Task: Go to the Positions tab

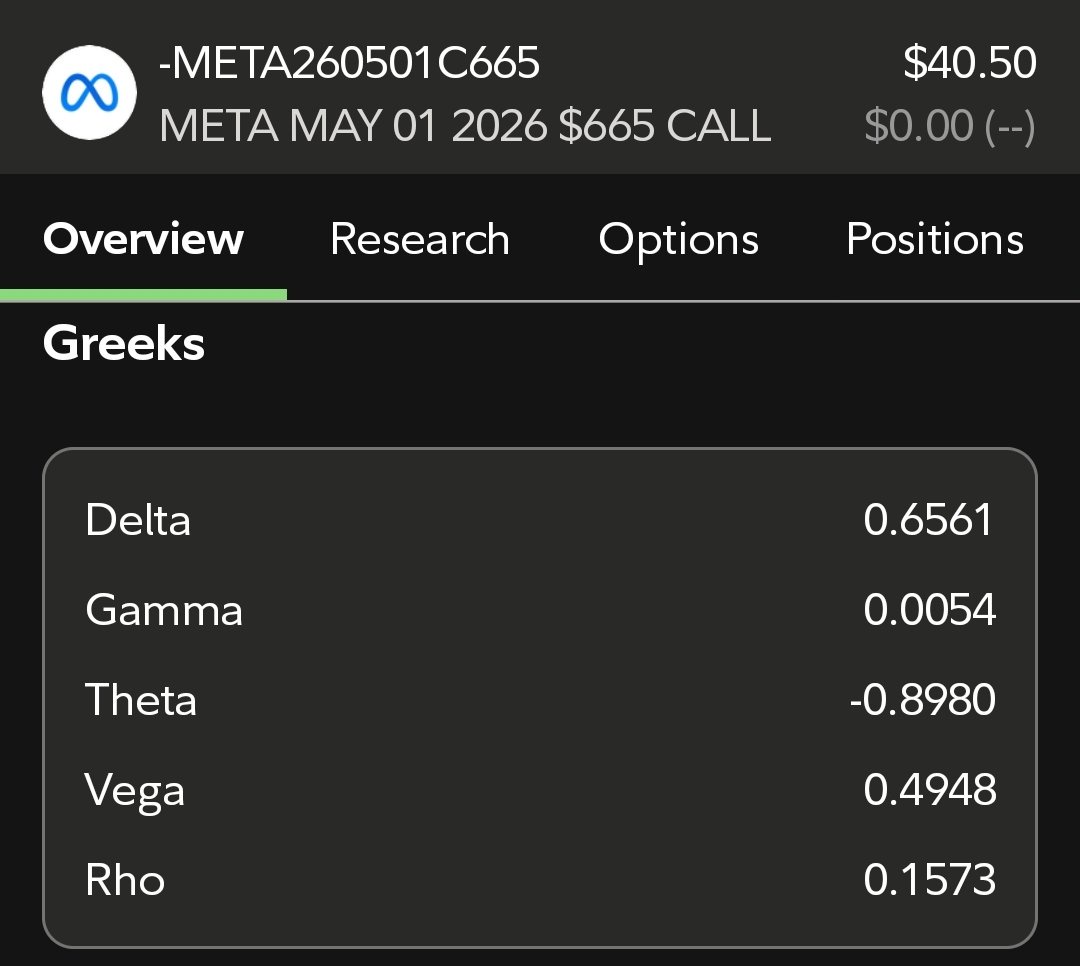Action: click(x=935, y=239)
